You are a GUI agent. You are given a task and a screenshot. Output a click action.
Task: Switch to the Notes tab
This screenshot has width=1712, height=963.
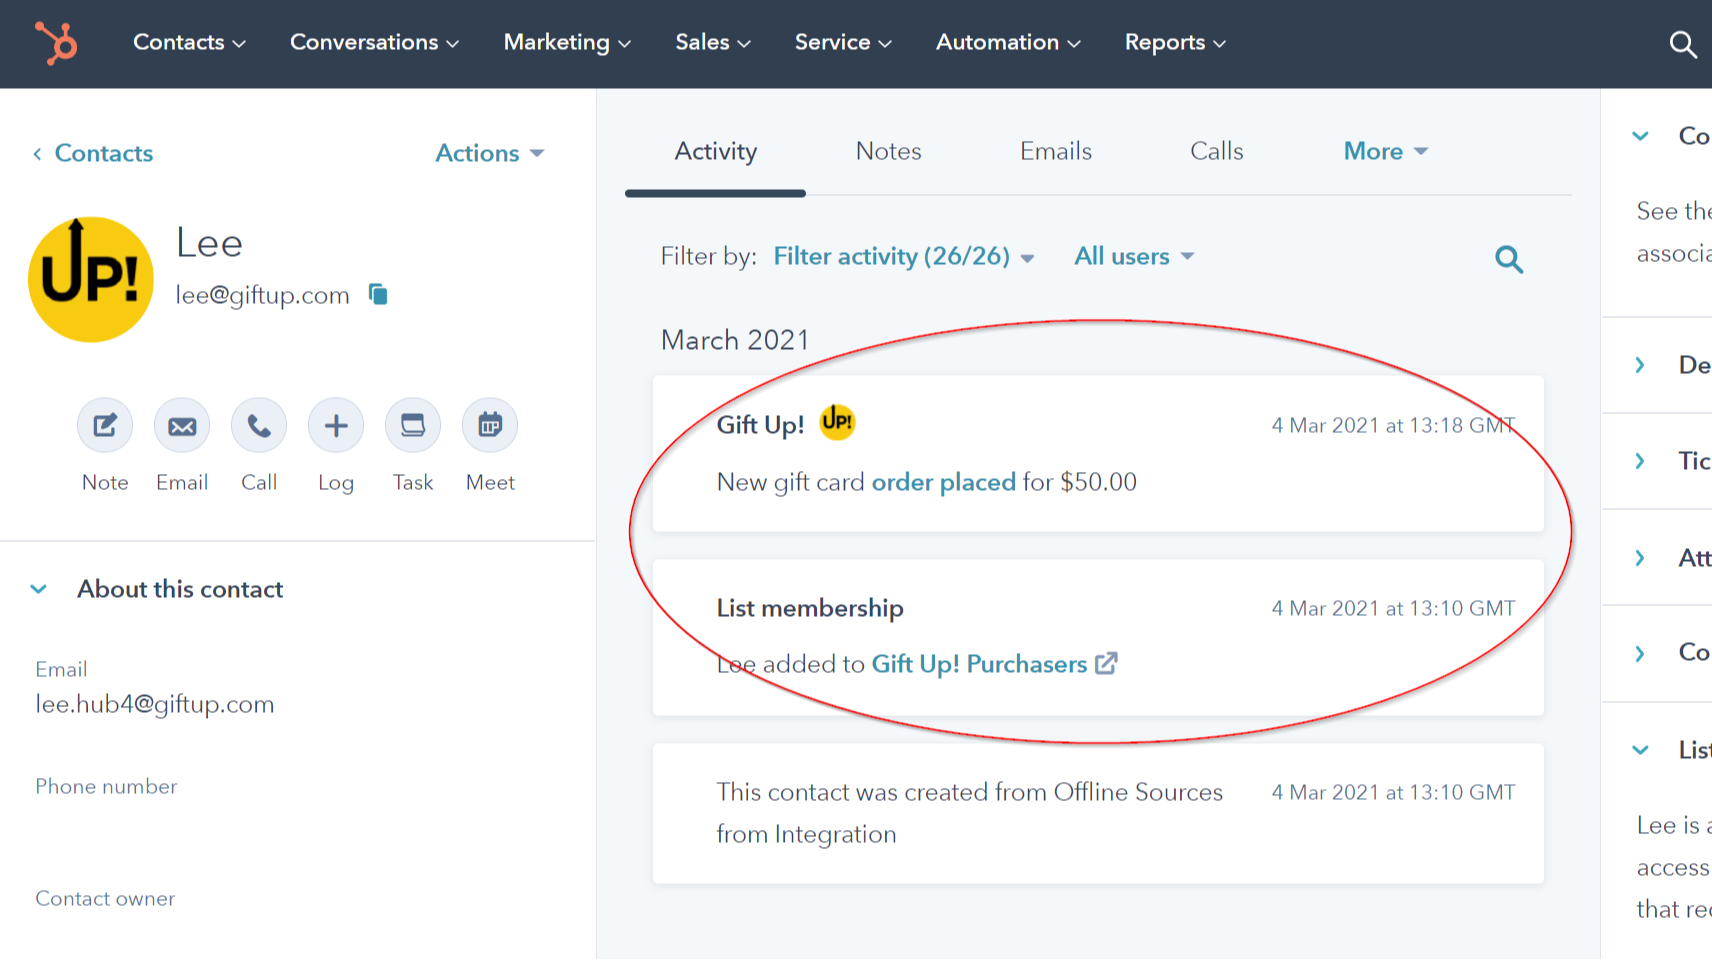pos(888,151)
